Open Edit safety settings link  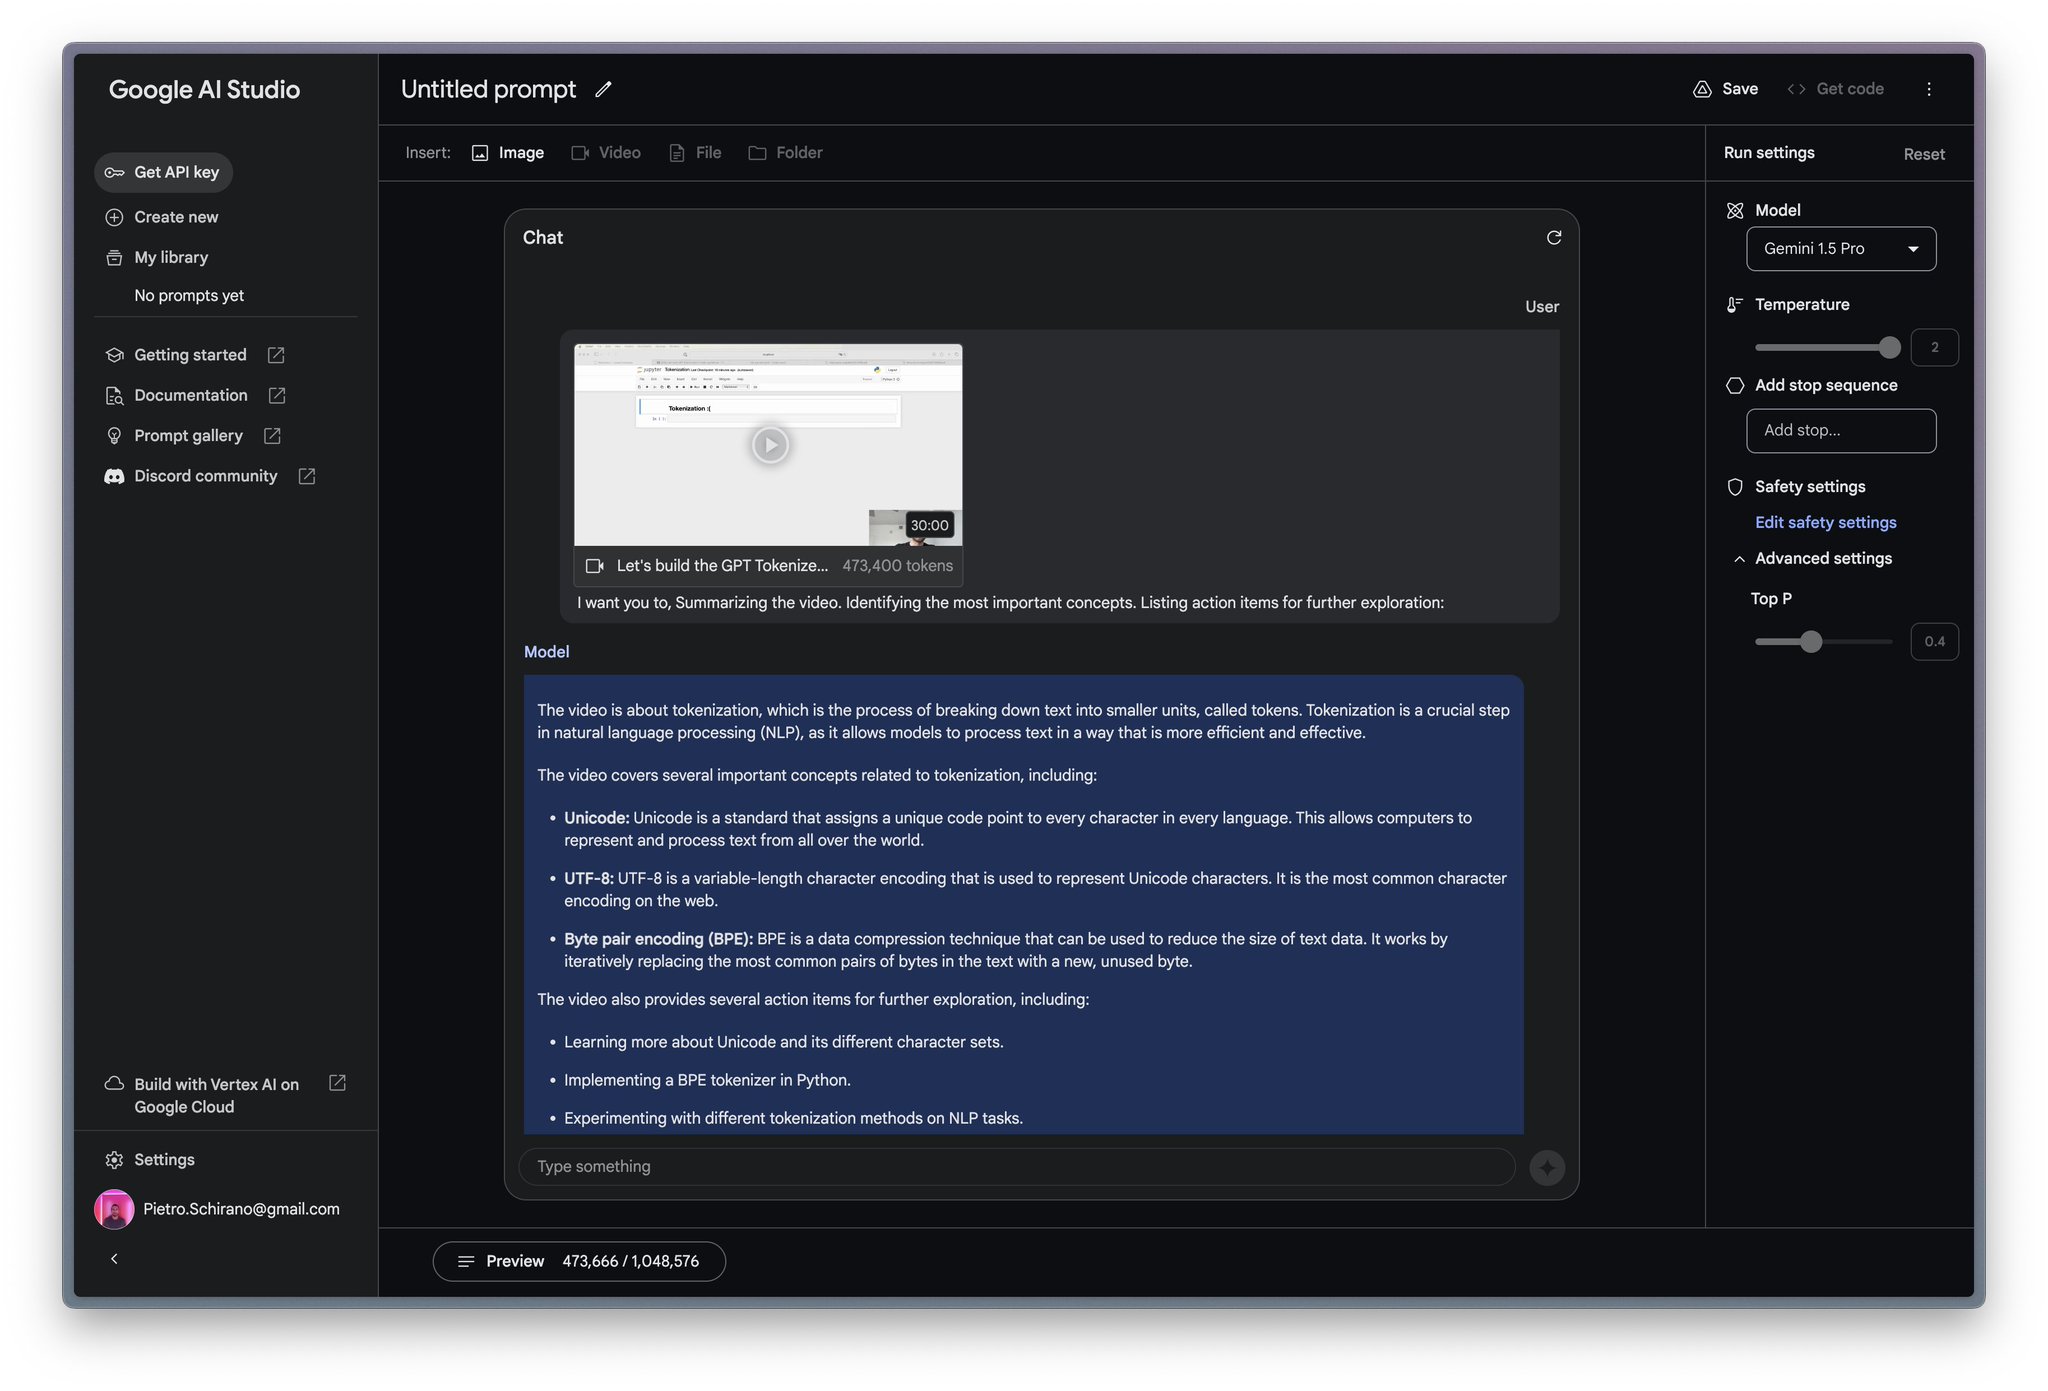[1825, 522]
